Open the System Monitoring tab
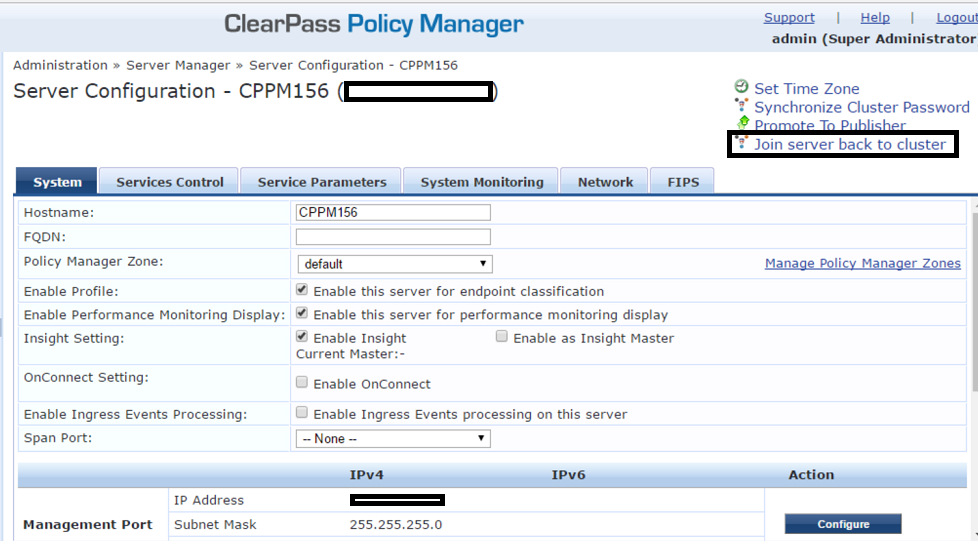978x541 pixels. pyautogui.click(x=482, y=182)
